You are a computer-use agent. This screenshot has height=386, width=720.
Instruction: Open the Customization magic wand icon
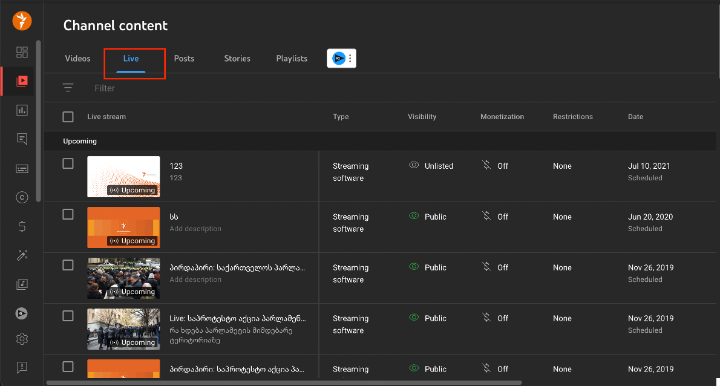coord(22,255)
